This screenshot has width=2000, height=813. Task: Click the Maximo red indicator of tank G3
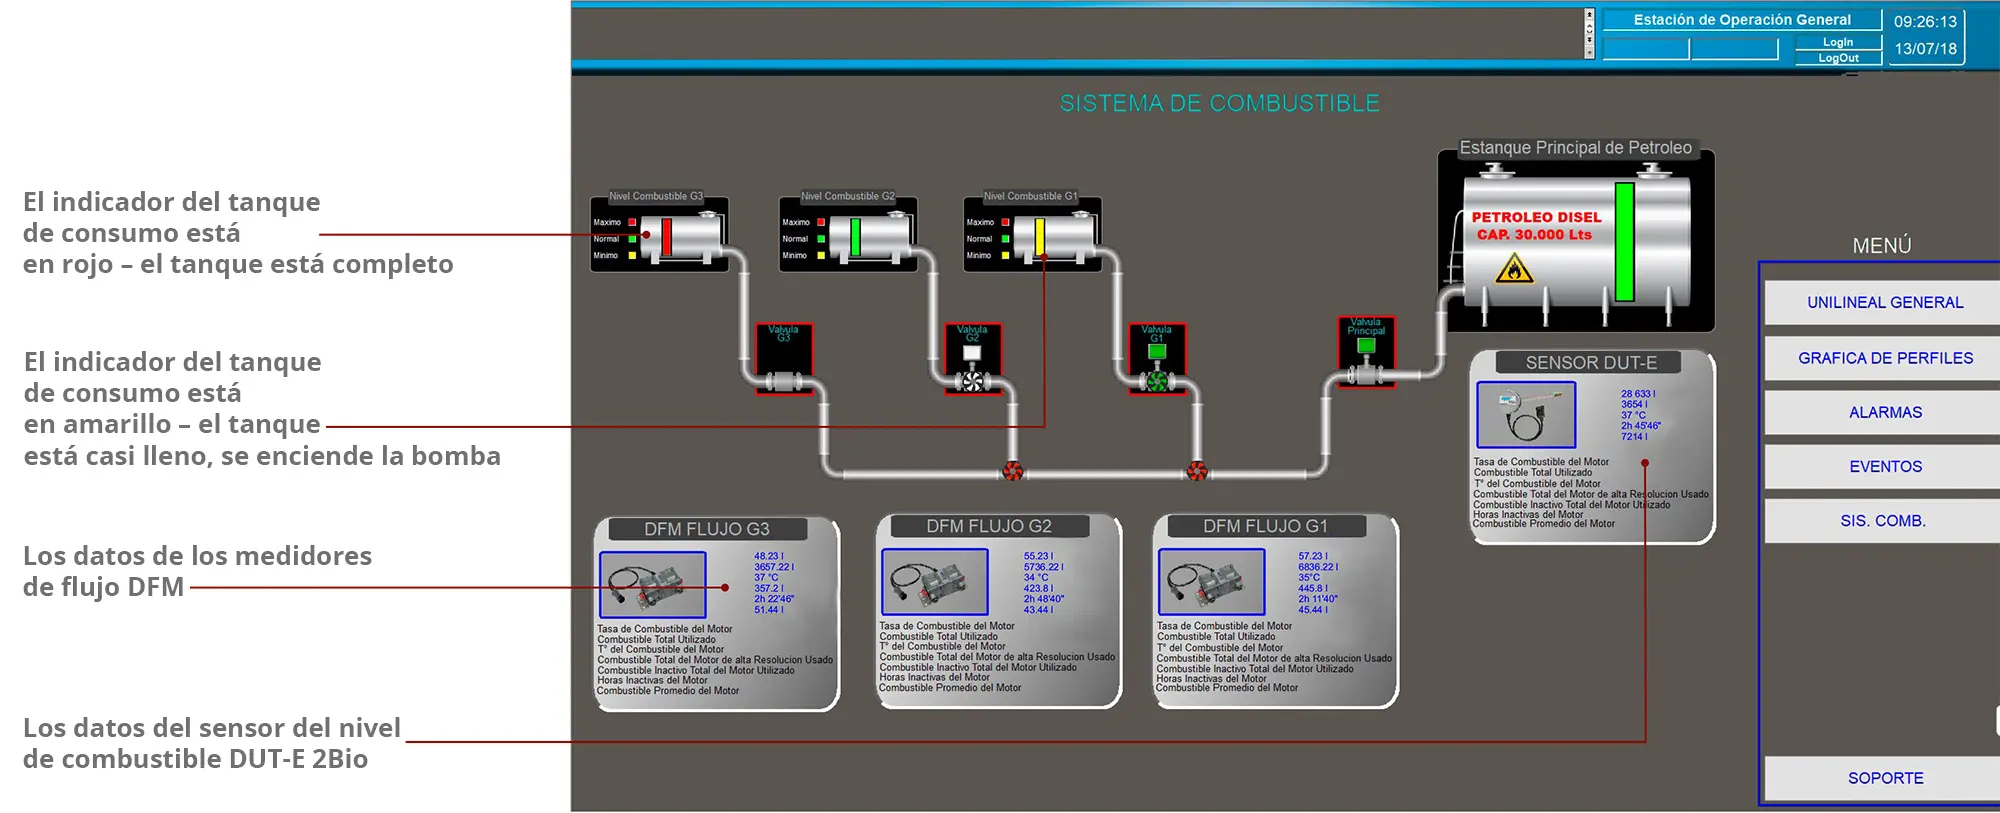632,222
